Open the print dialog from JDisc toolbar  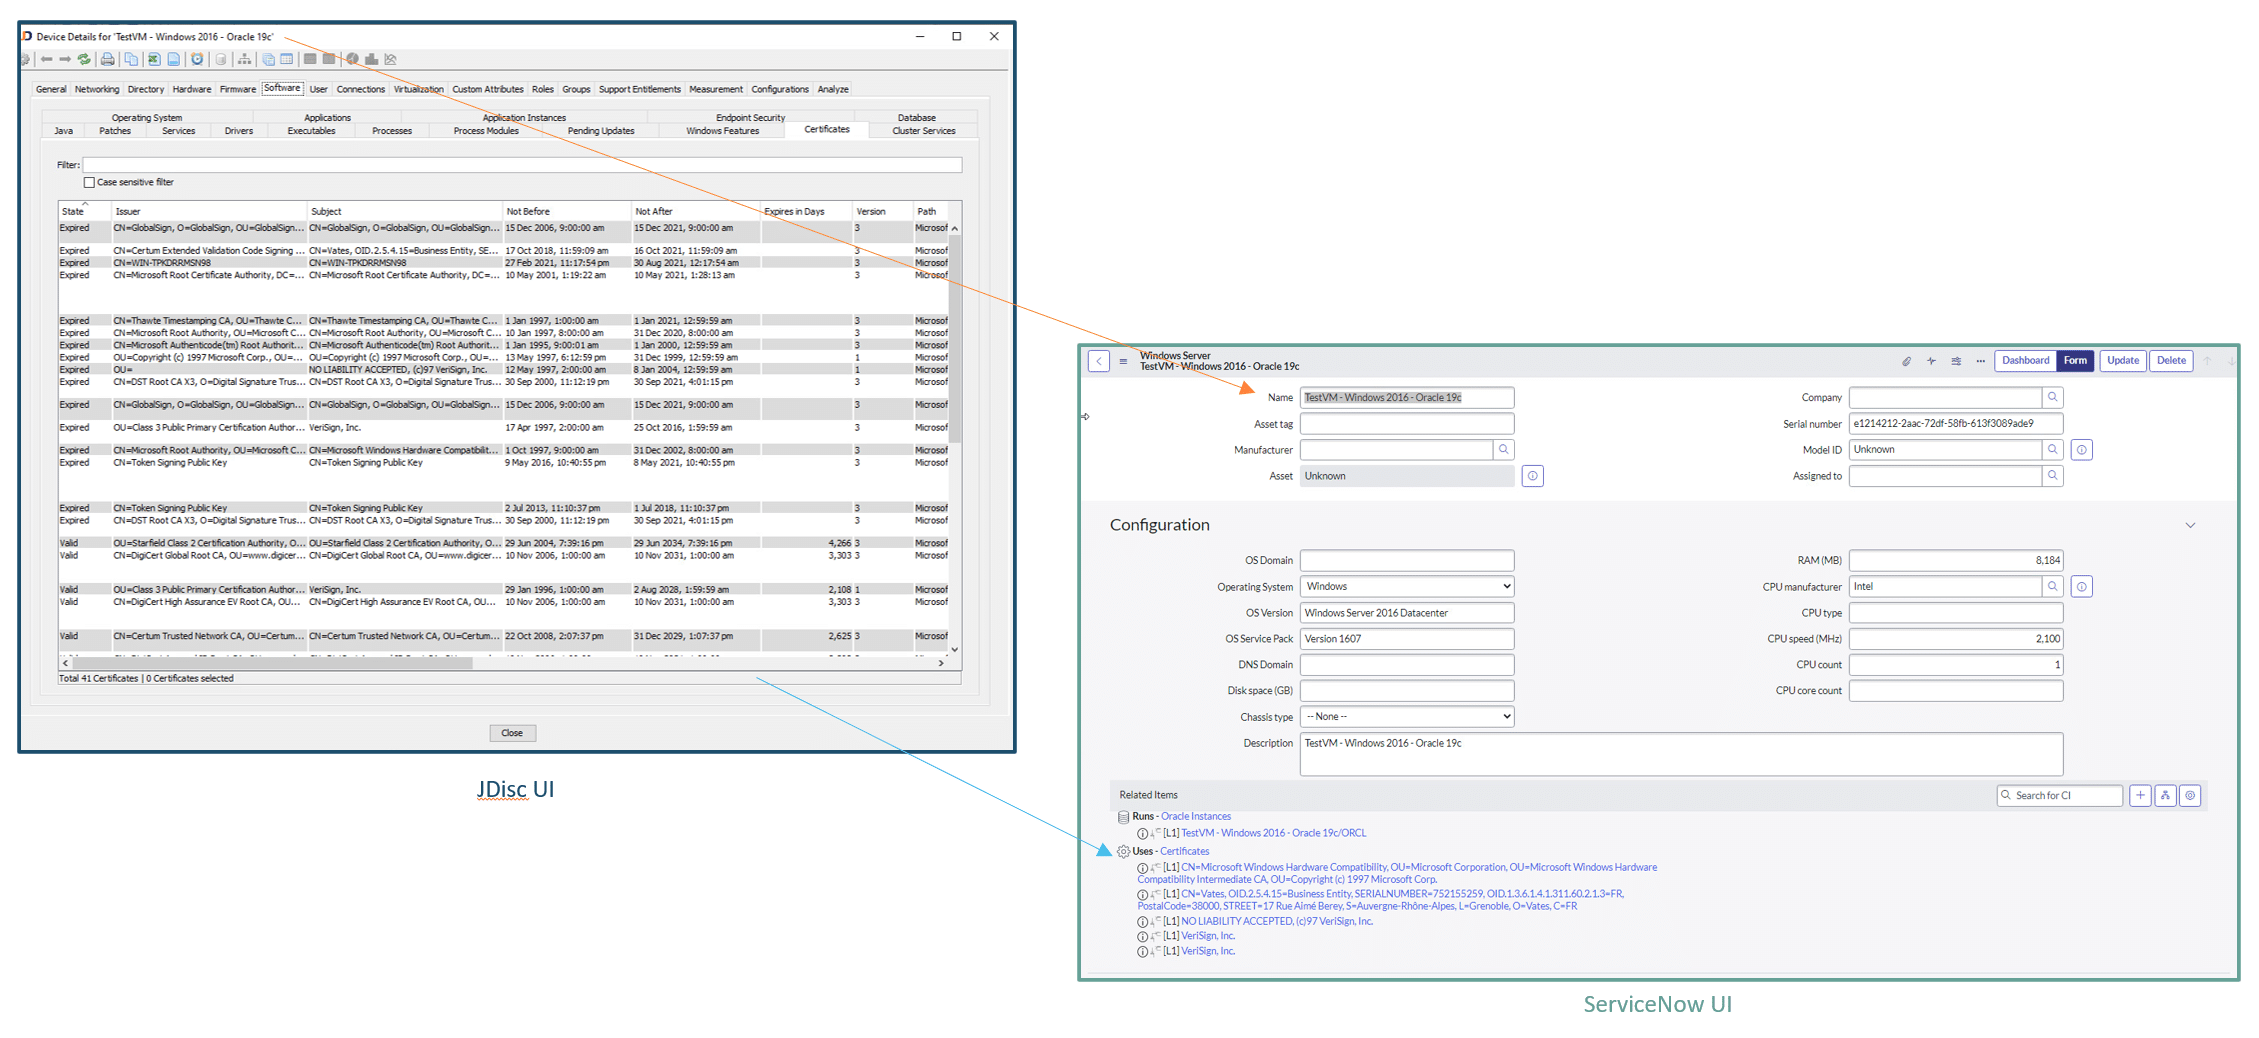(107, 60)
